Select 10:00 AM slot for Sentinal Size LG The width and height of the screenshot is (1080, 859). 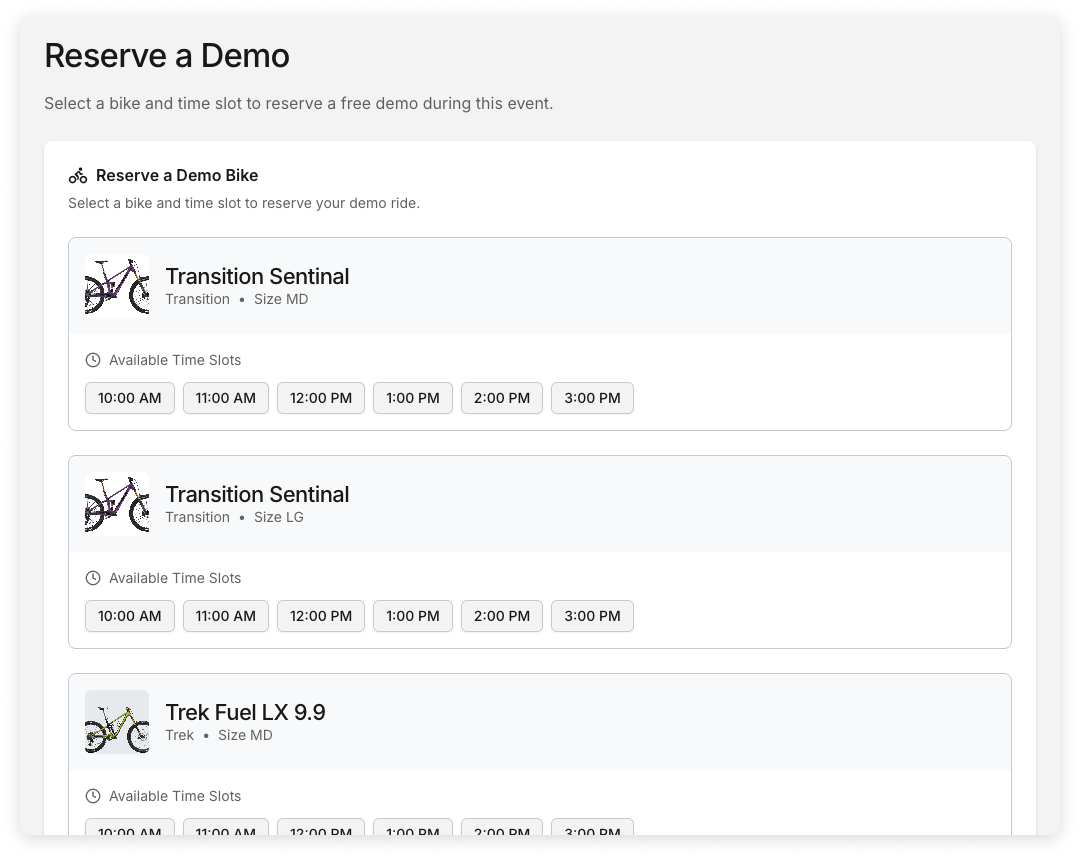click(130, 616)
